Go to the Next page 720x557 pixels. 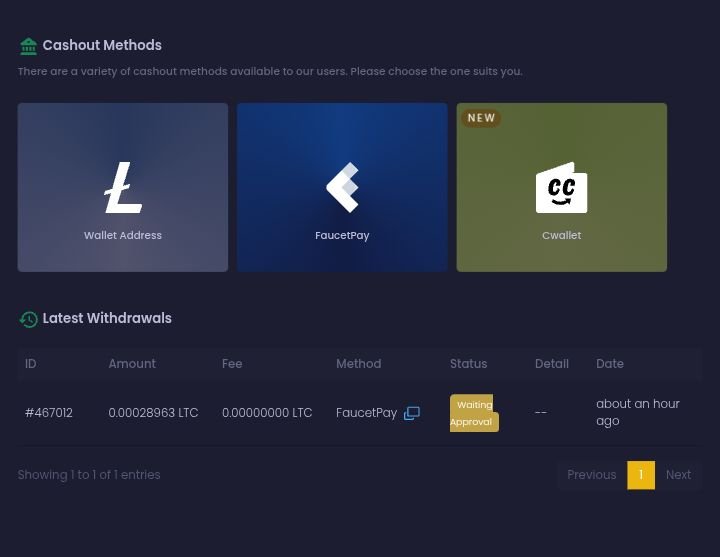[678, 475]
